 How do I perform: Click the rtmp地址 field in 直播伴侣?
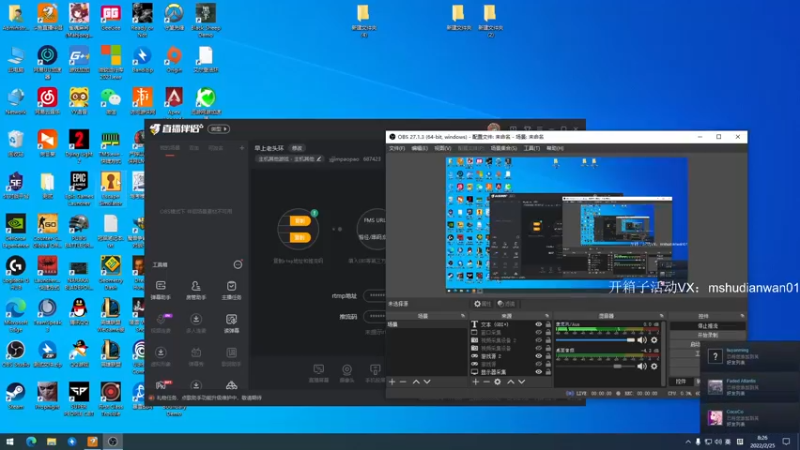click(375, 295)
